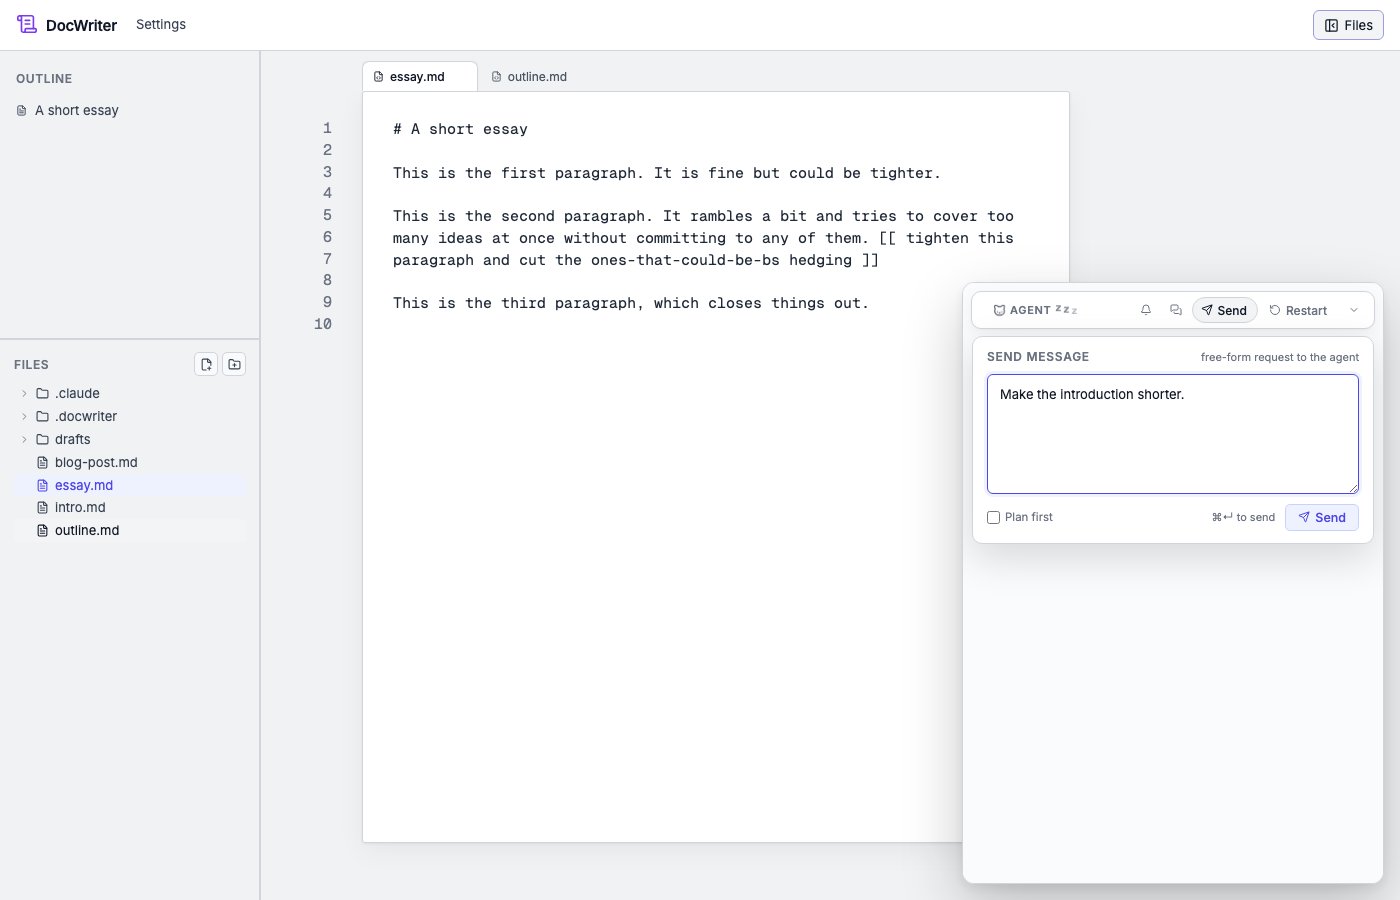This screenshot has height=900, width=1400.
Task: Select the .docwriter folder row
Action: coord(130,416)
